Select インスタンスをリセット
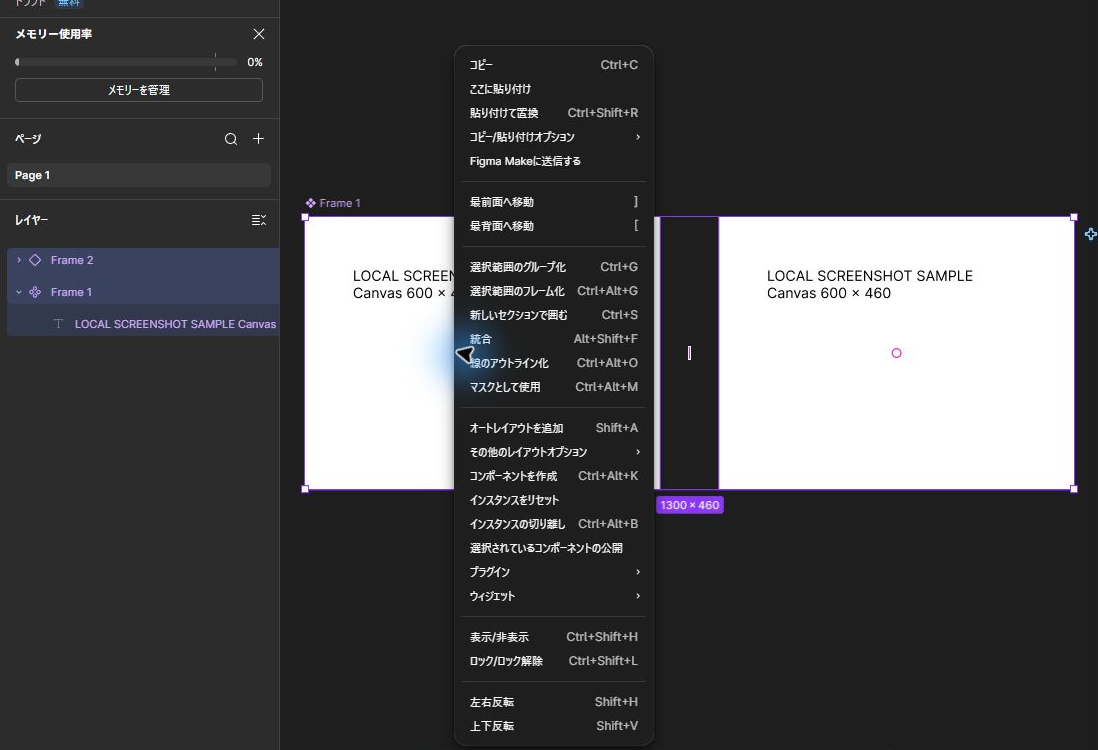 pos(554,500)
